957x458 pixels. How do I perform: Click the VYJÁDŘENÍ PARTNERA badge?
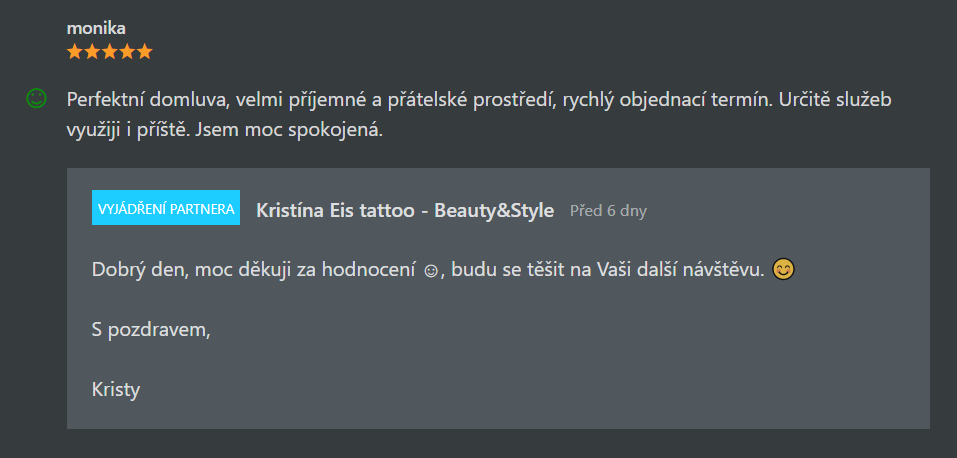(166, 208)
